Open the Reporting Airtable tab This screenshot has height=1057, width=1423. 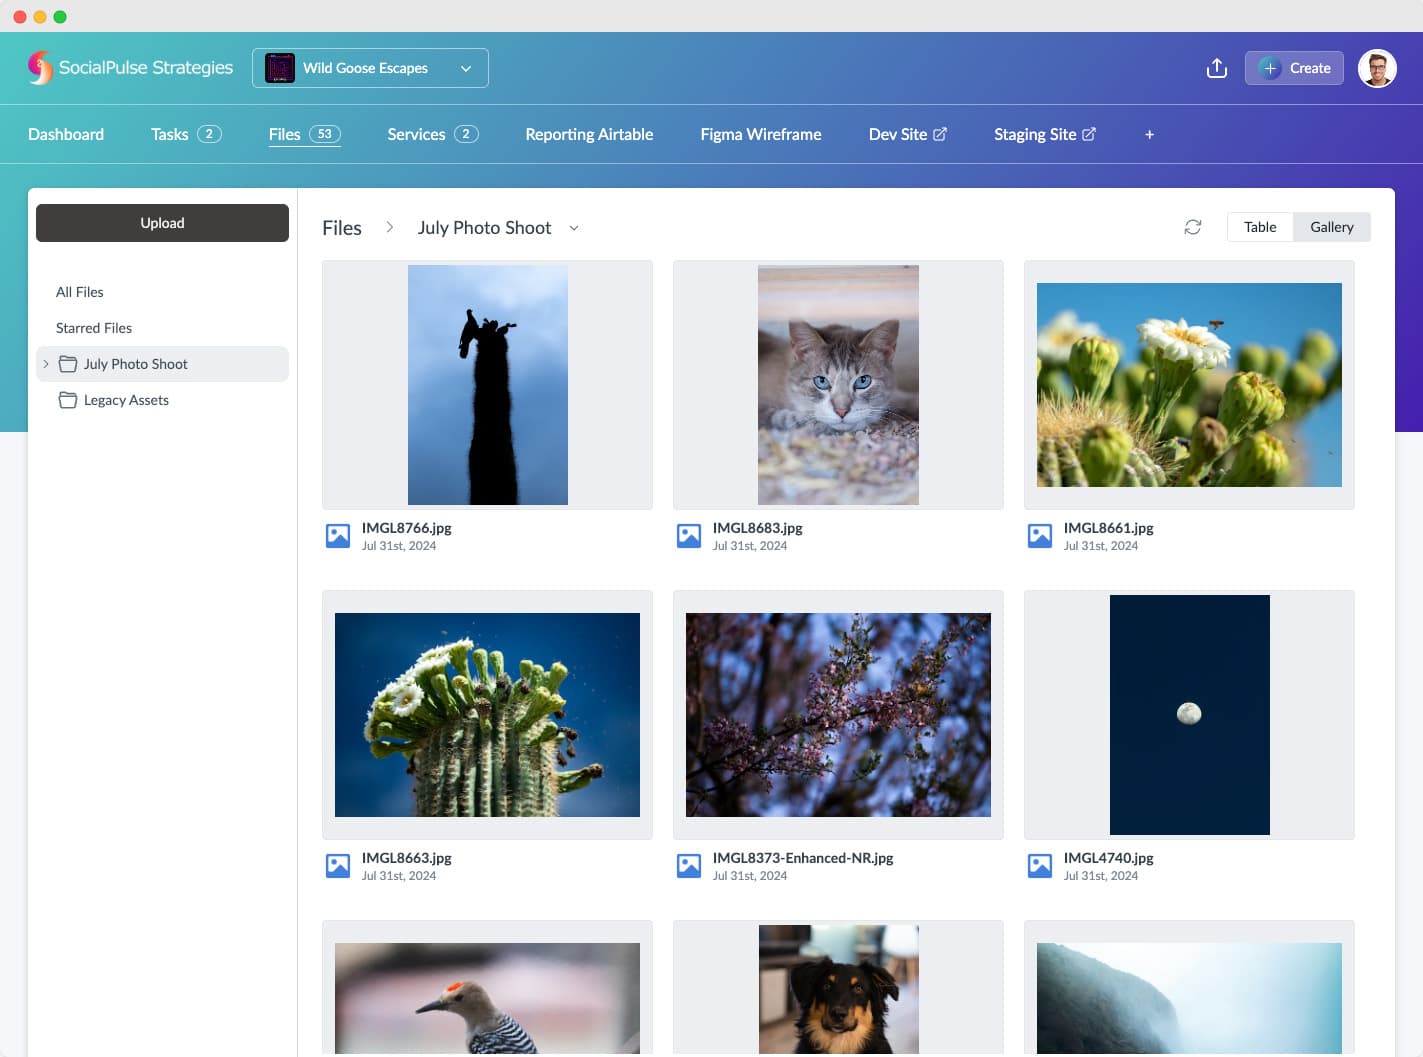coord(589,134)
